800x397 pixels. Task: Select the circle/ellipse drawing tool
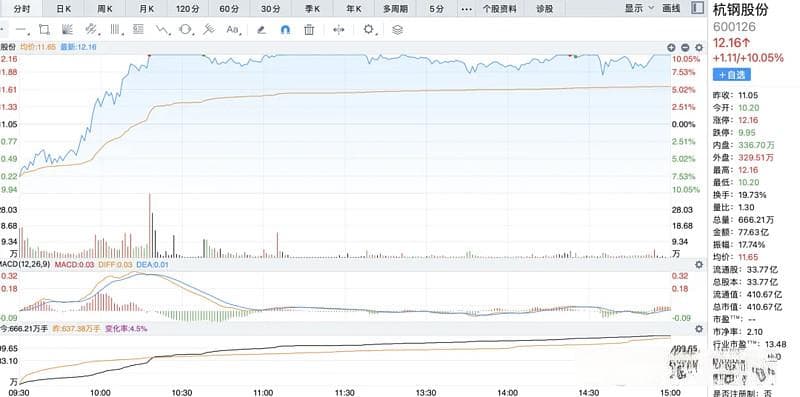pyautogui.click(x=185, y=30)
